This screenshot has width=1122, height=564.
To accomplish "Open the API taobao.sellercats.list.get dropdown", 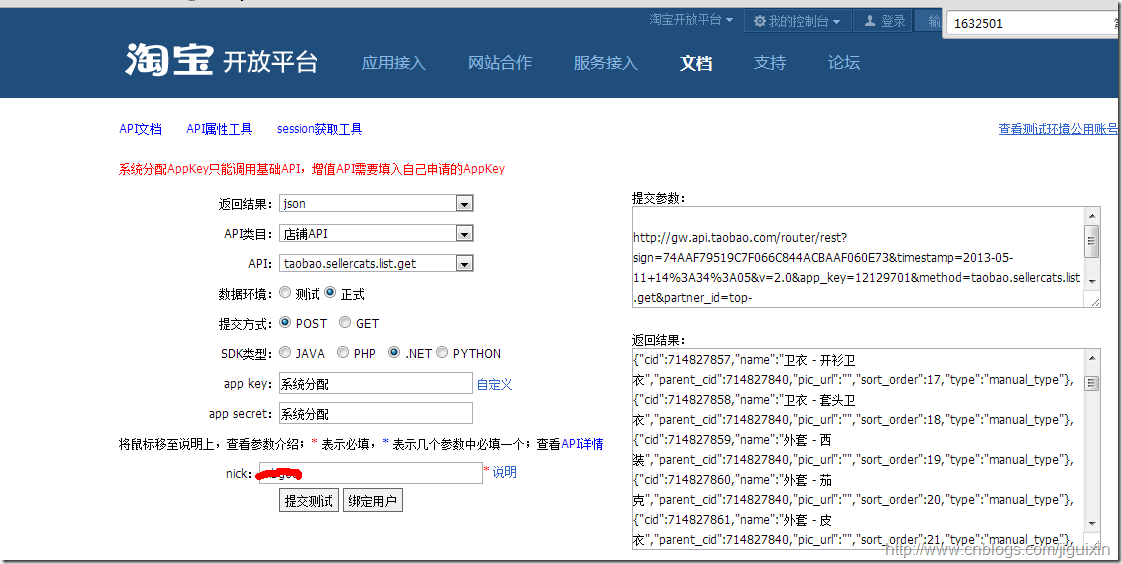I will 376,264.
